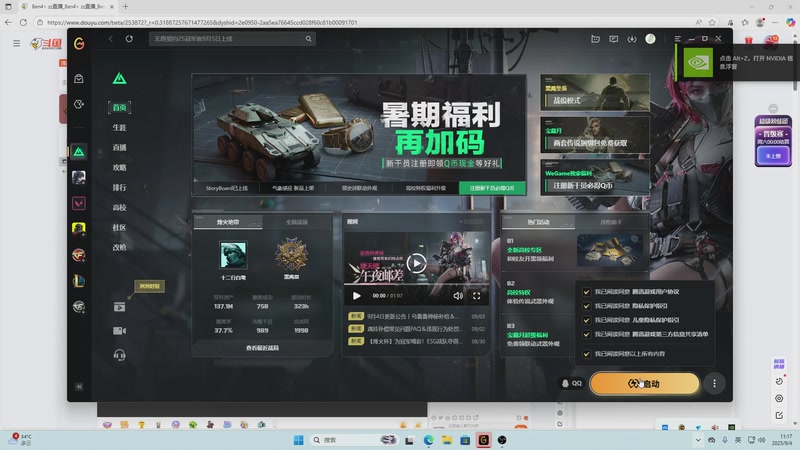The width and height of the screenshot is (800, 450).
Task: Select the green 注册新干员必得Q币 banner tab
Action: coord(492,188)
